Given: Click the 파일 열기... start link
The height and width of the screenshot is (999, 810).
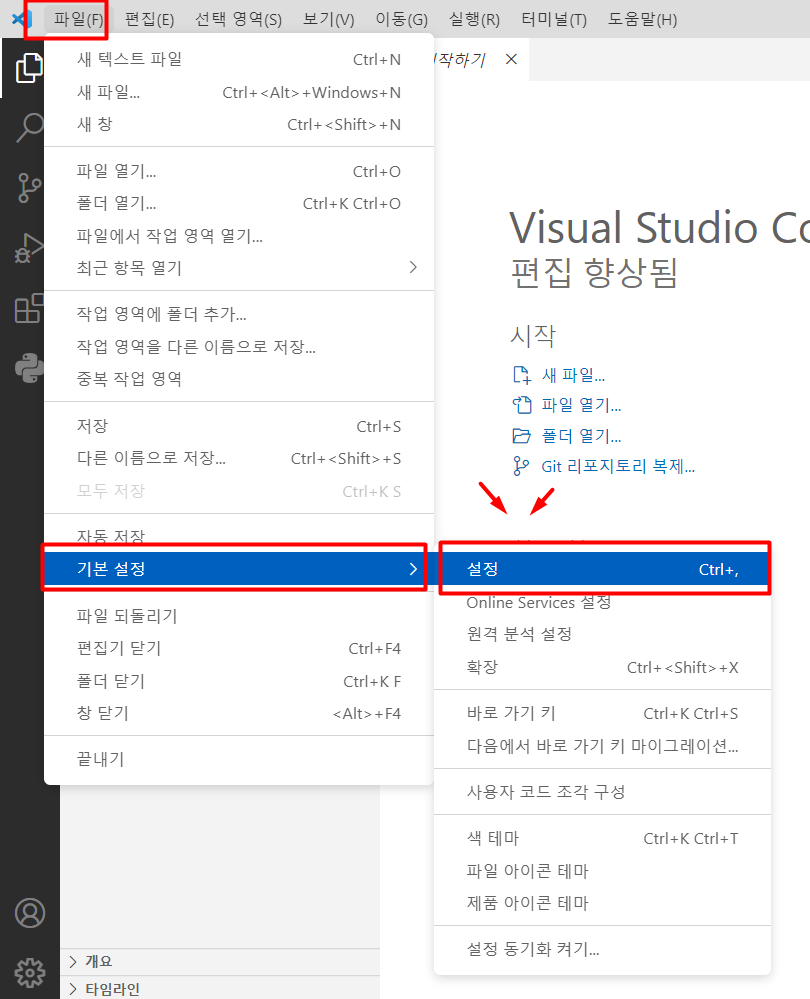Looking at the screenshot, I should point(581,405).
